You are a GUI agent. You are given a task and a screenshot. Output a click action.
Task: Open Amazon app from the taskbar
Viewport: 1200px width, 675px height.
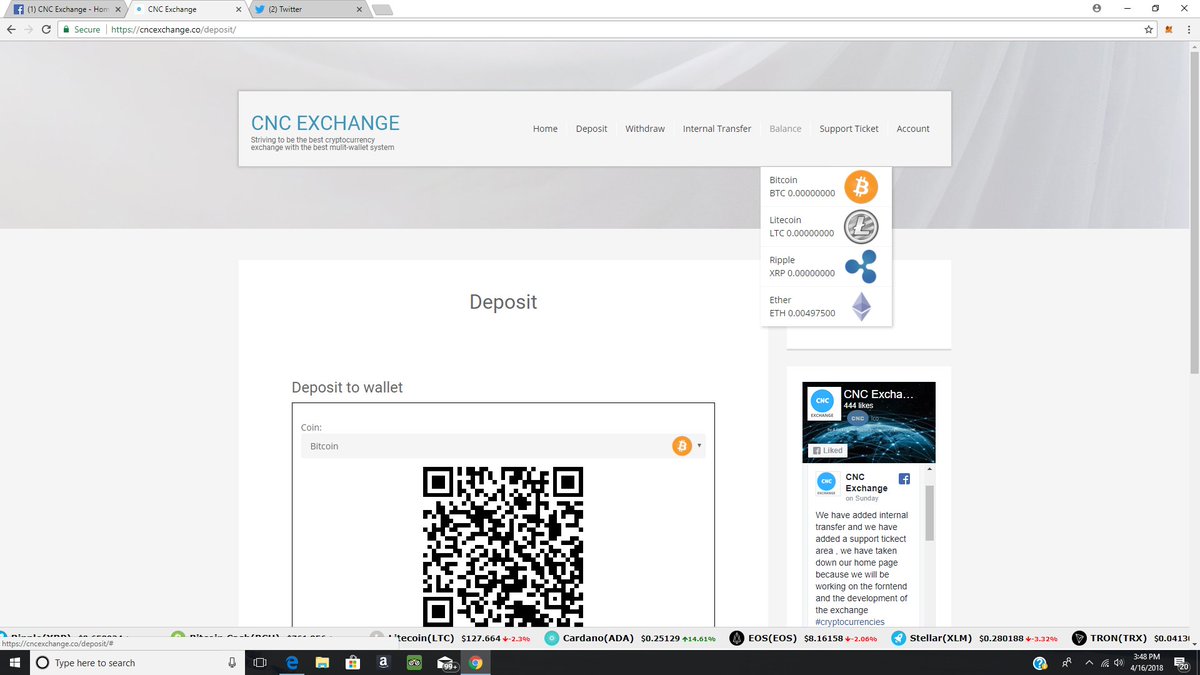pyautogui.click(x=383, y=663)
